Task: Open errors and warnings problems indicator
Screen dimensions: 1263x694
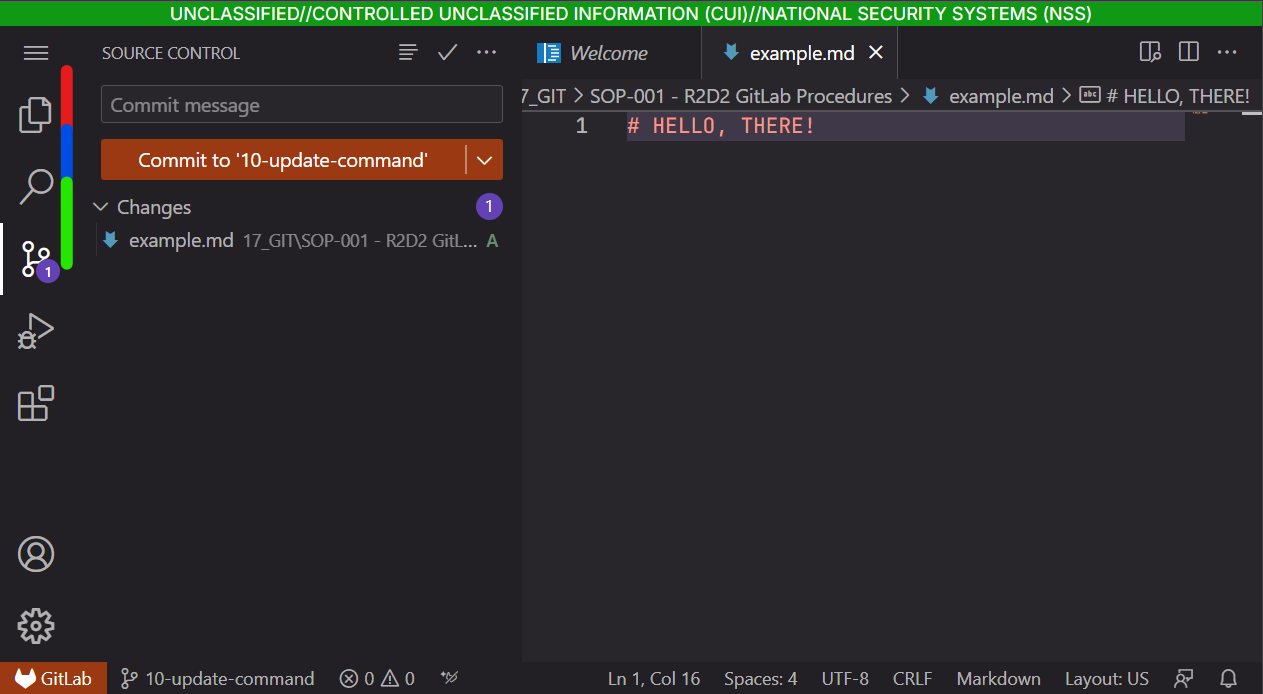Action: (x=377, y=679)
